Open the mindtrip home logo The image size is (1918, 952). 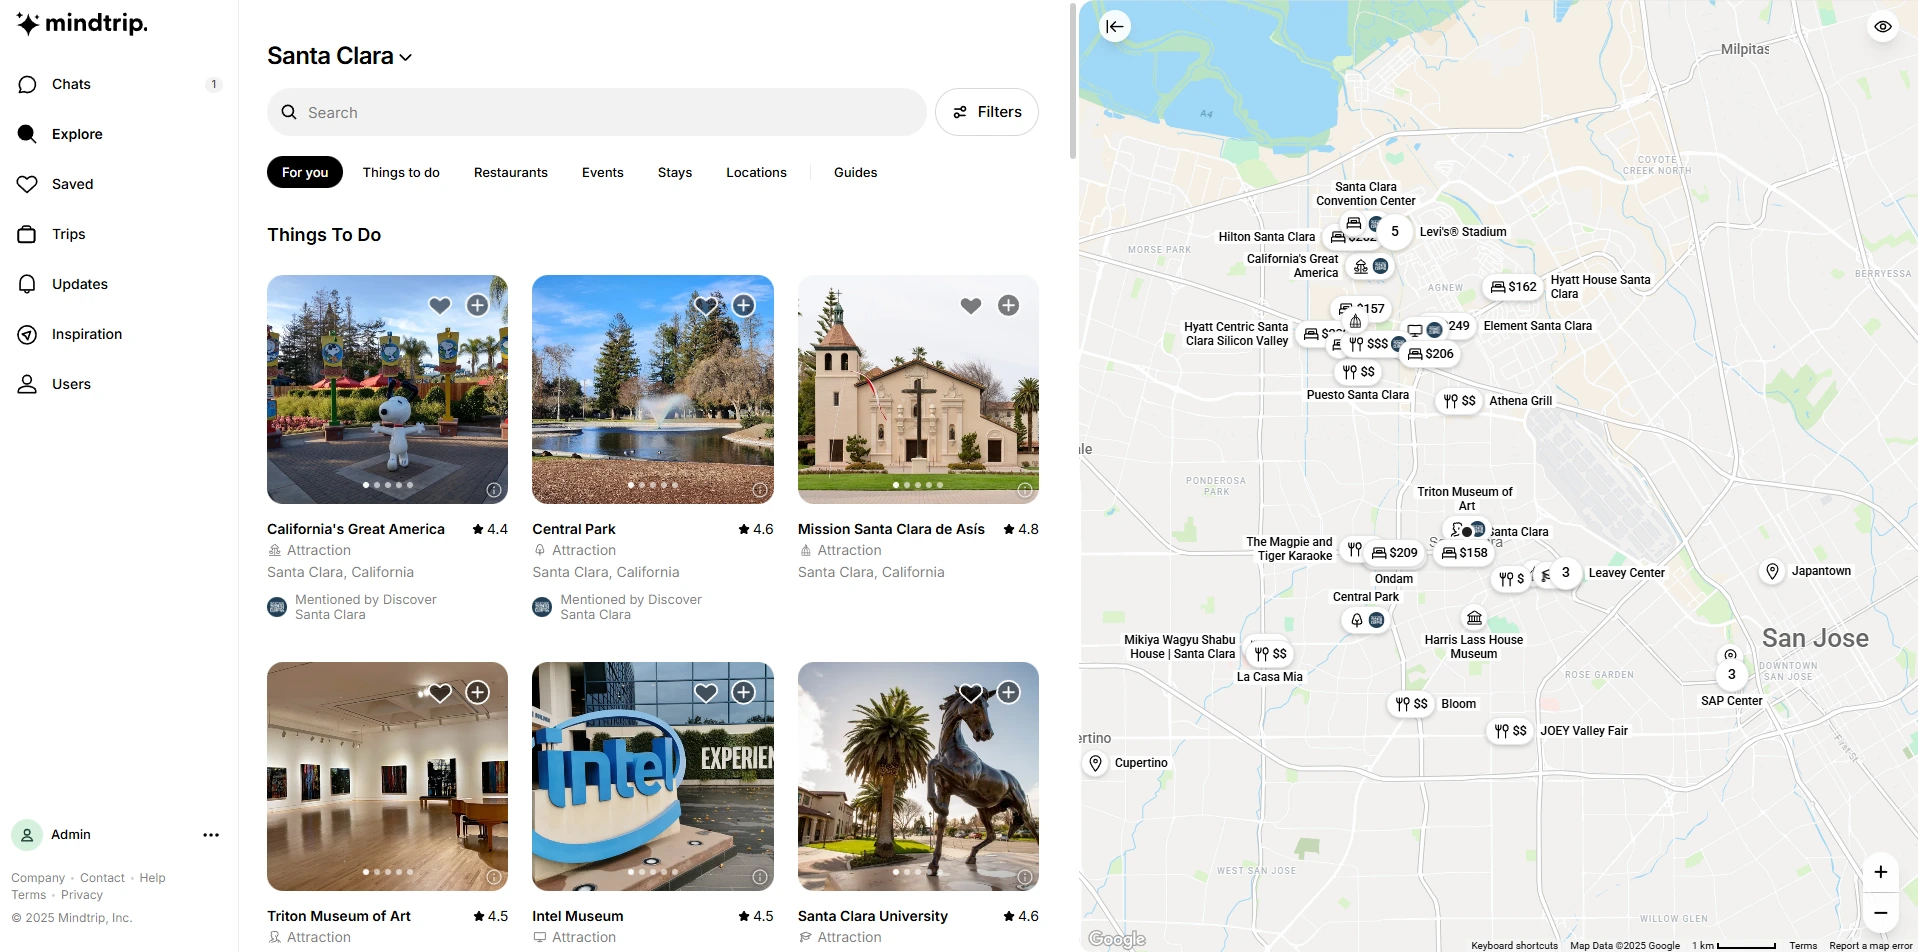(x=82, y=24)
